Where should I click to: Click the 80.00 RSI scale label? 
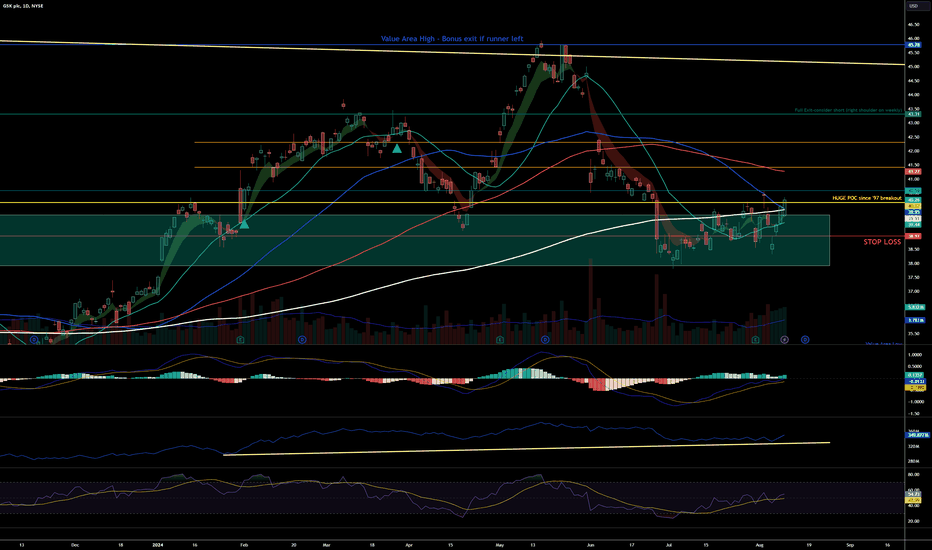tap(913, 474)
